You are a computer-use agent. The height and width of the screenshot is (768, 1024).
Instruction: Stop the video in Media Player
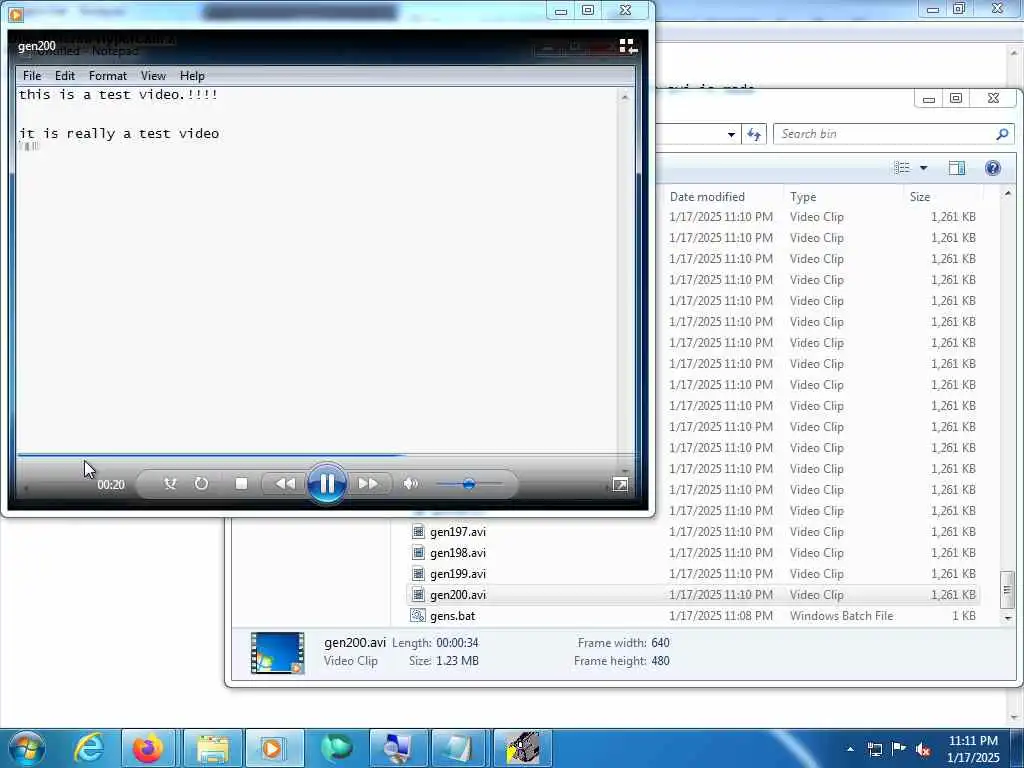(241, 484)
